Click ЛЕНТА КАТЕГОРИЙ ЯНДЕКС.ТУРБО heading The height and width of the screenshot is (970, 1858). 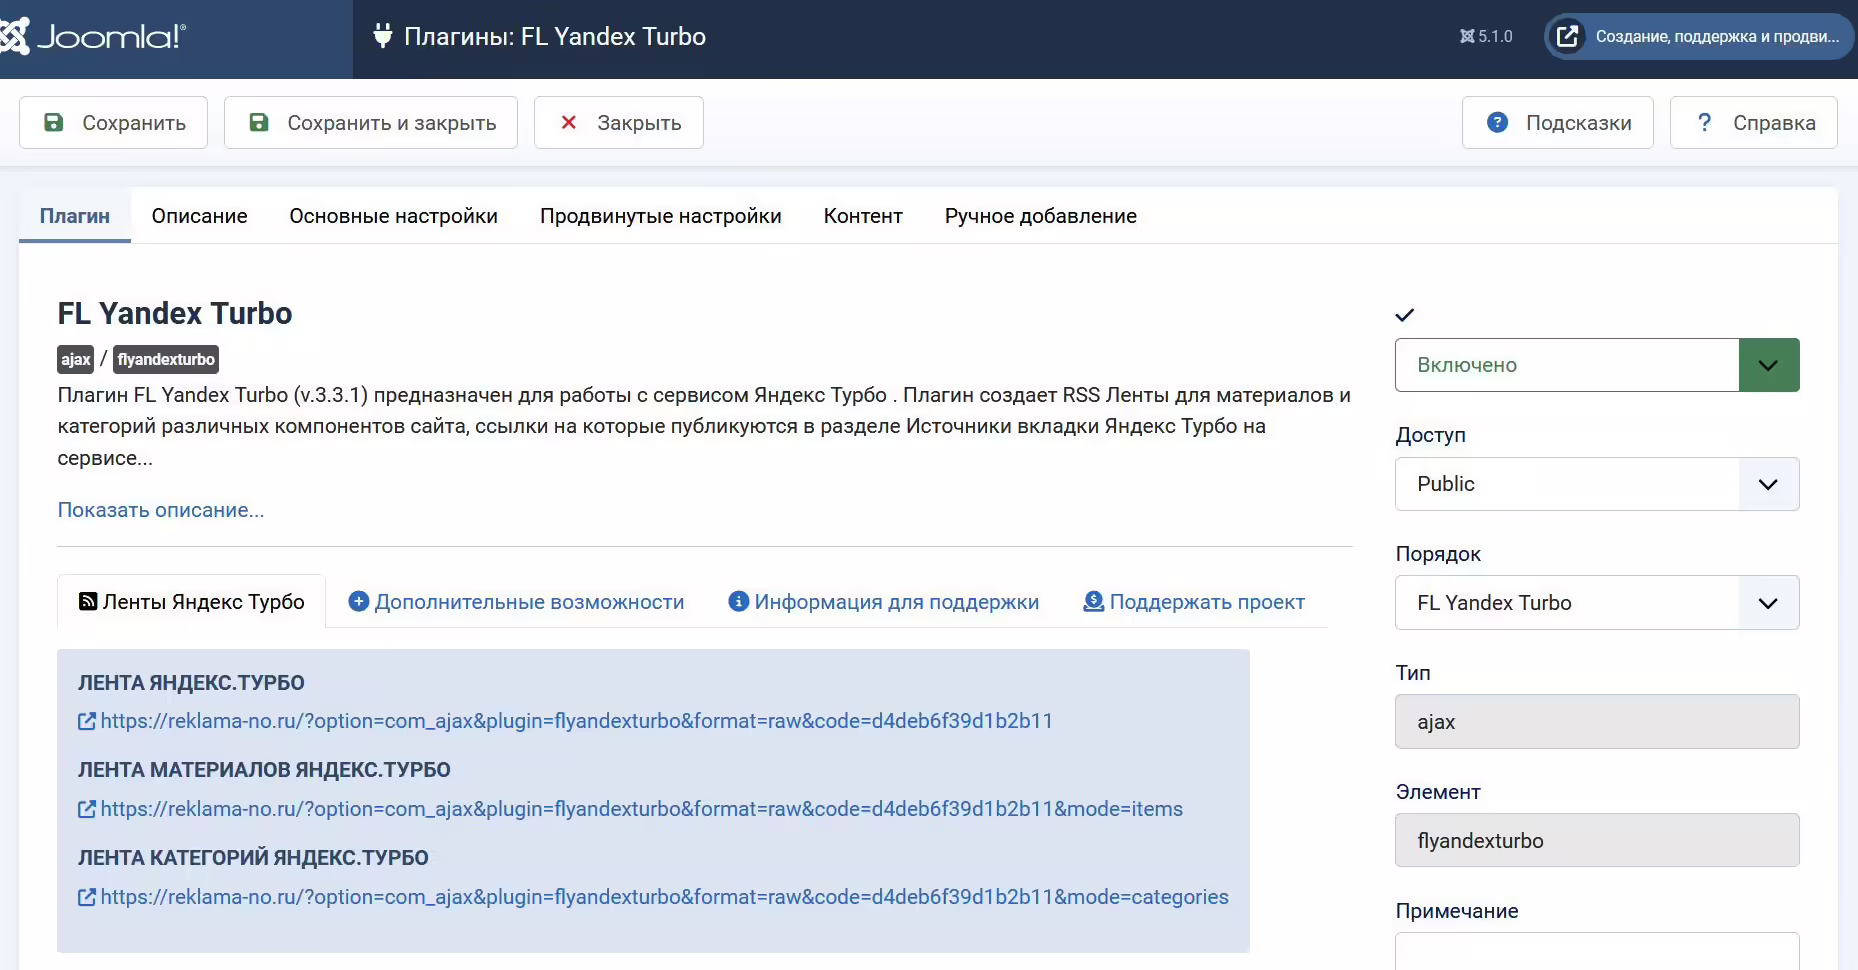(x=253, y=858)
